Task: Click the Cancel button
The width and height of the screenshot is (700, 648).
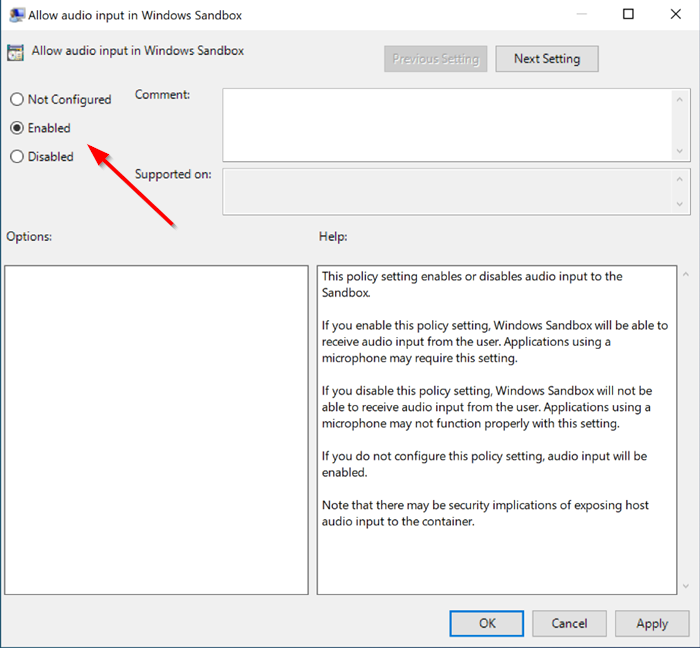Action: [x=569, y=623]
